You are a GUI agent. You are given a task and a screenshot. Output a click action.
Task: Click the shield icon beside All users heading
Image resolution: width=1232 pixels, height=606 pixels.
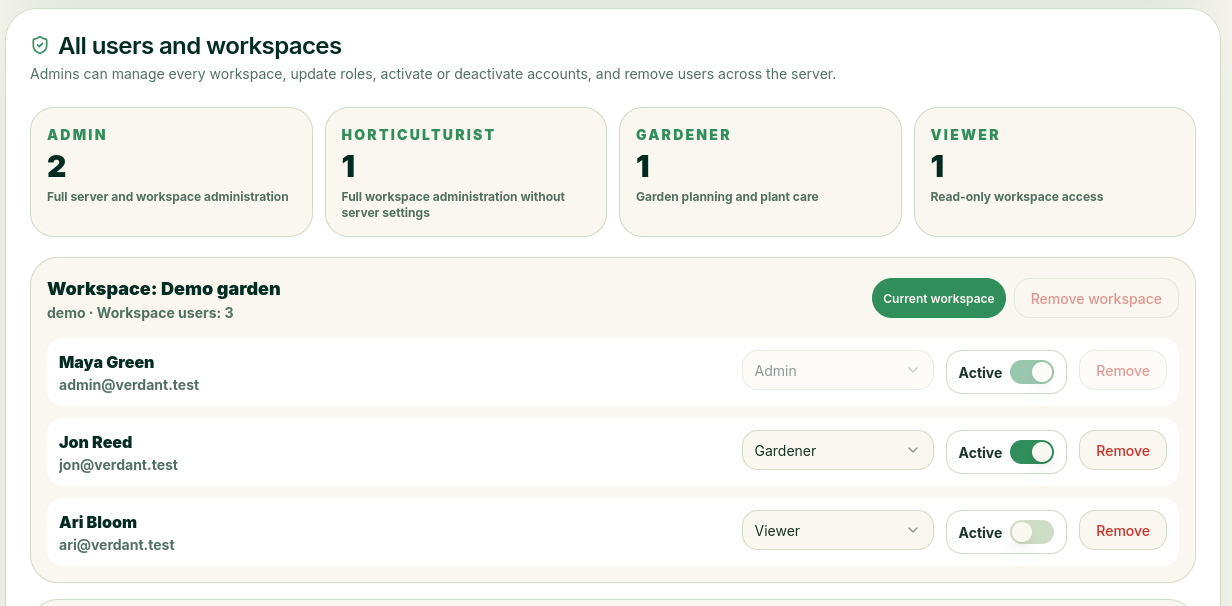40,45
